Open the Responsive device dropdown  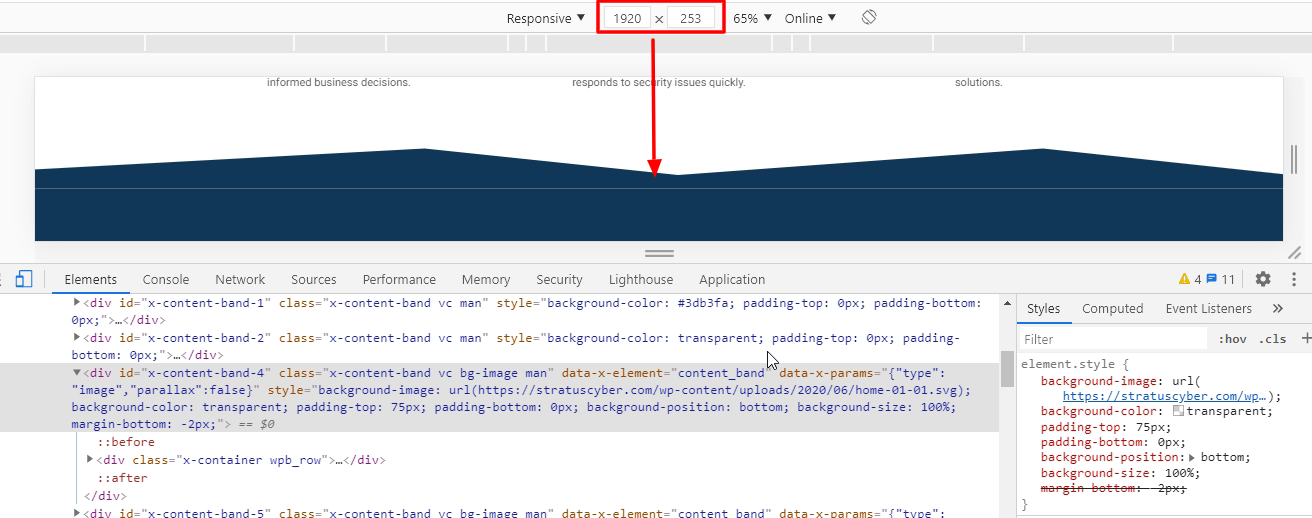coord(546,18)
